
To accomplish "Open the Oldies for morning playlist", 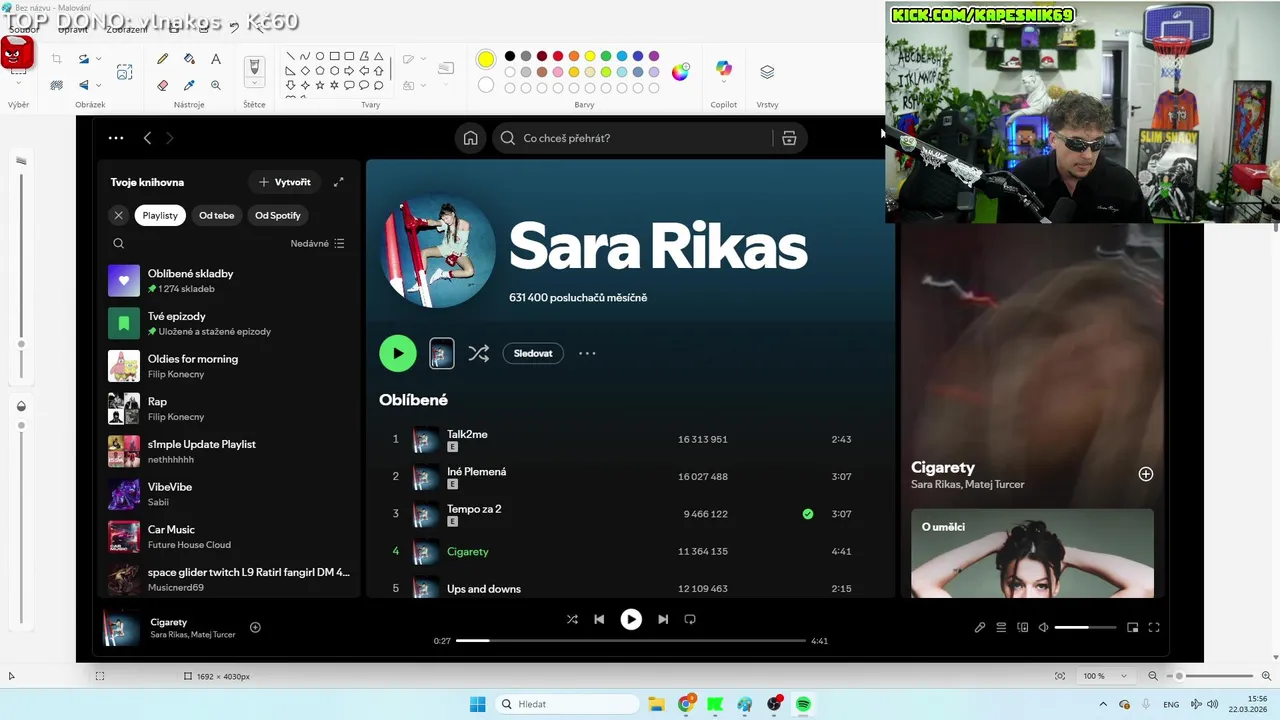I will [229, 366].
